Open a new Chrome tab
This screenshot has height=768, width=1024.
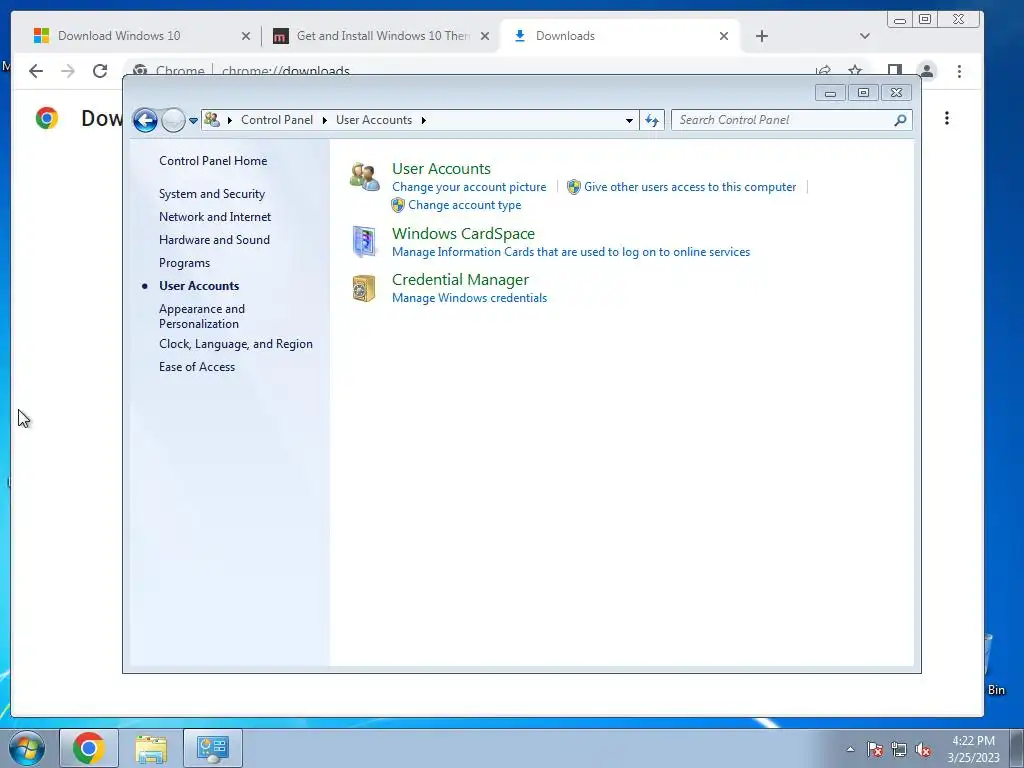click(761, 36)
